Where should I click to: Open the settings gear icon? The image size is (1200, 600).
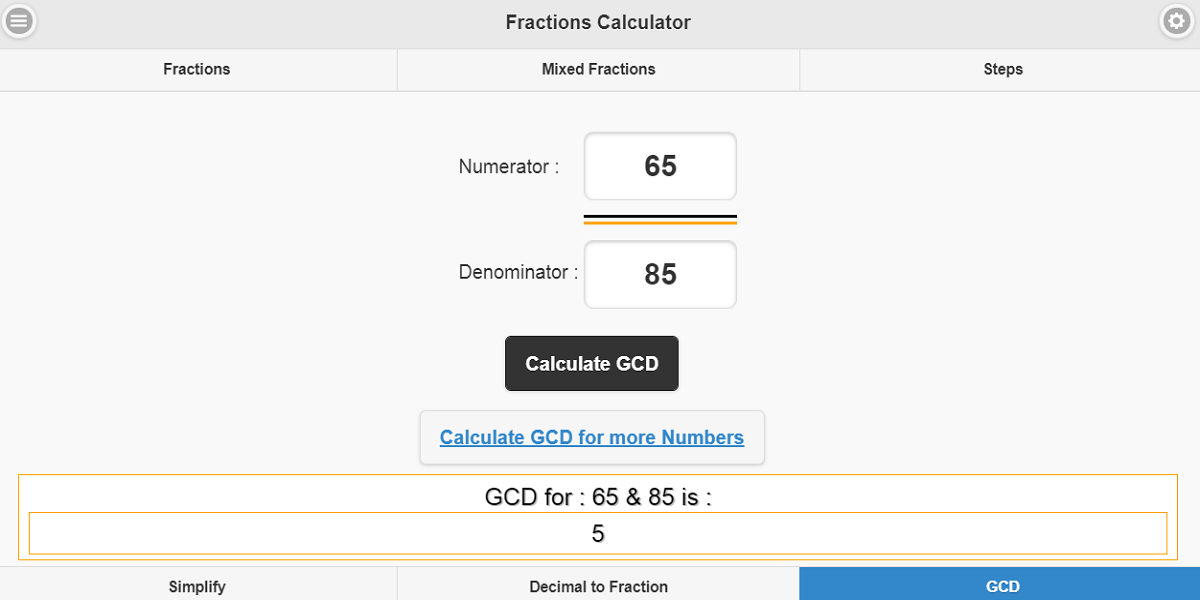click(1176, 21)
